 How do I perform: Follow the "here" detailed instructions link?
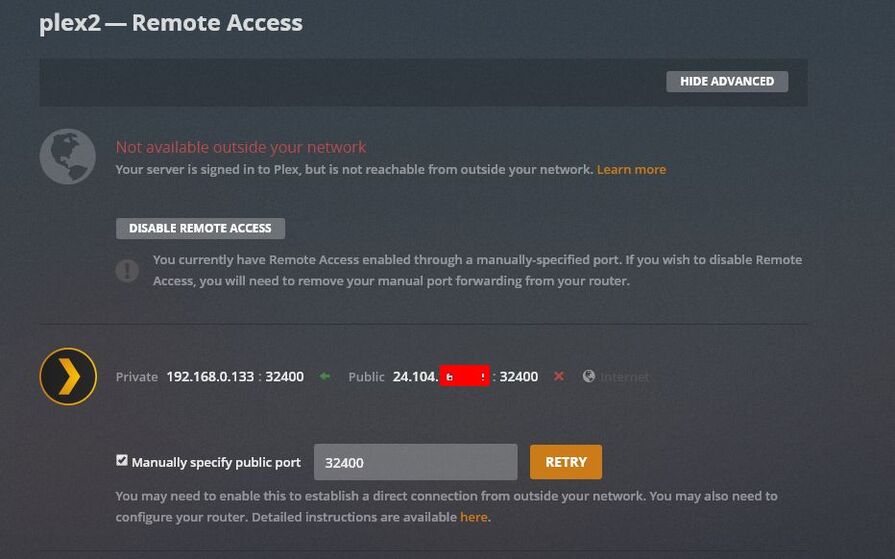(473, 517)
